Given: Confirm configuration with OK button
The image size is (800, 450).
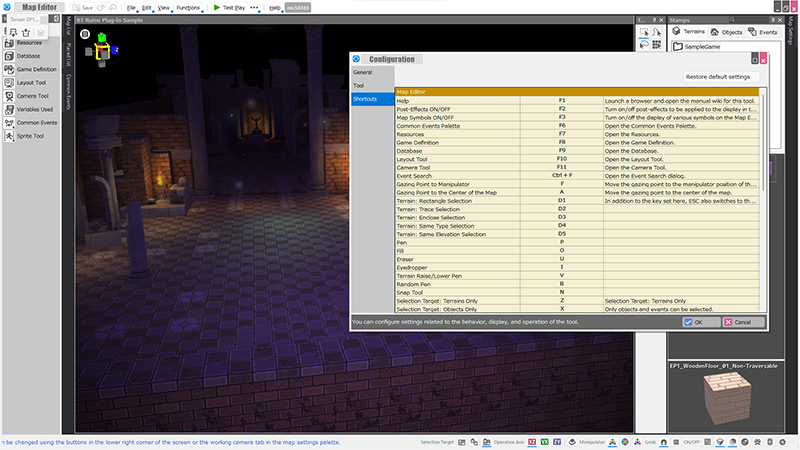Looking at the screenshot, I should (701, 322).
